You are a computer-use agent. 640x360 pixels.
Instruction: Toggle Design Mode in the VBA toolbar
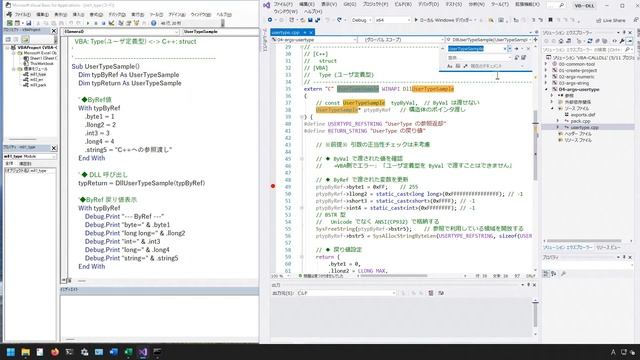tap(111, 23)
